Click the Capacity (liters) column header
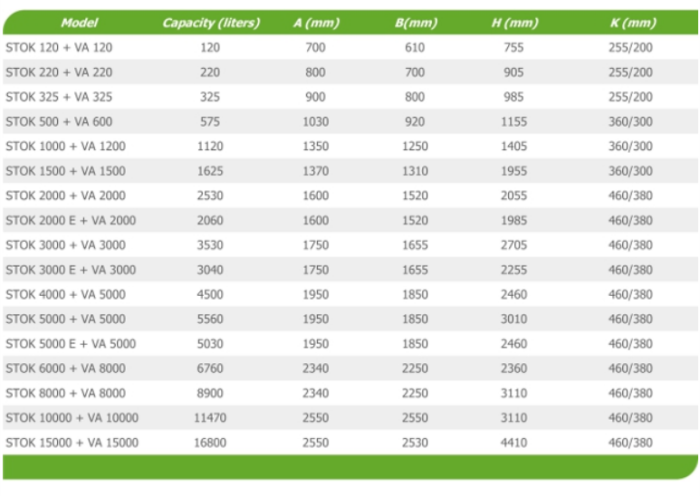The image size is (700, 496). click(211, 22)
